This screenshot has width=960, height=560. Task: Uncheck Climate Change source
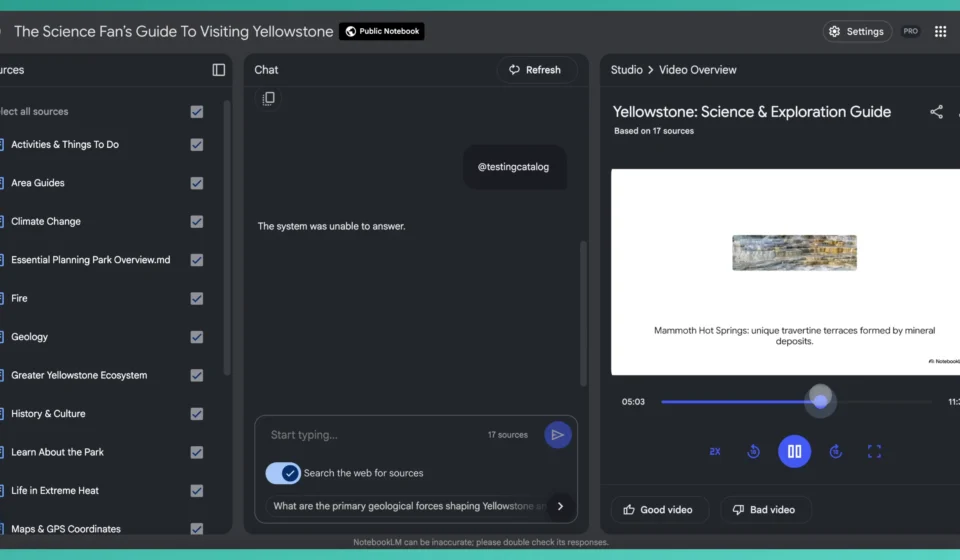[x=197, y=222]
